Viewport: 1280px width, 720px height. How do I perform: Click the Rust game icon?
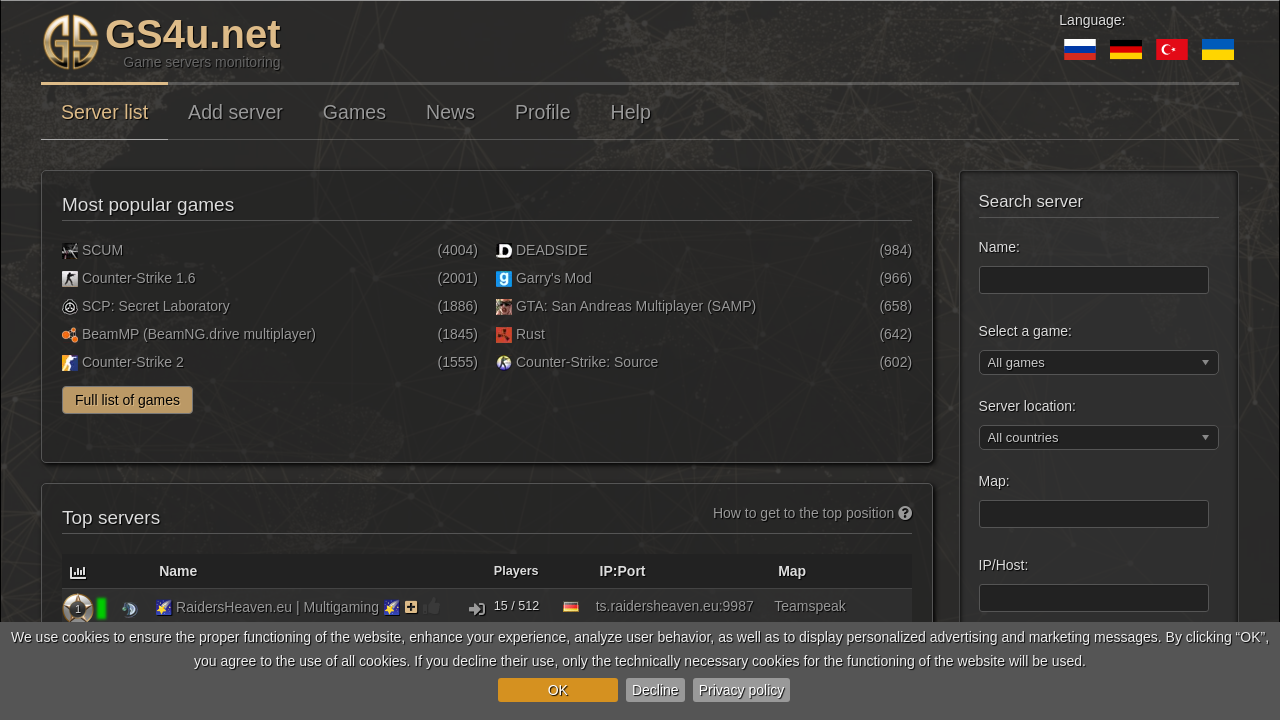pos(504,335)
